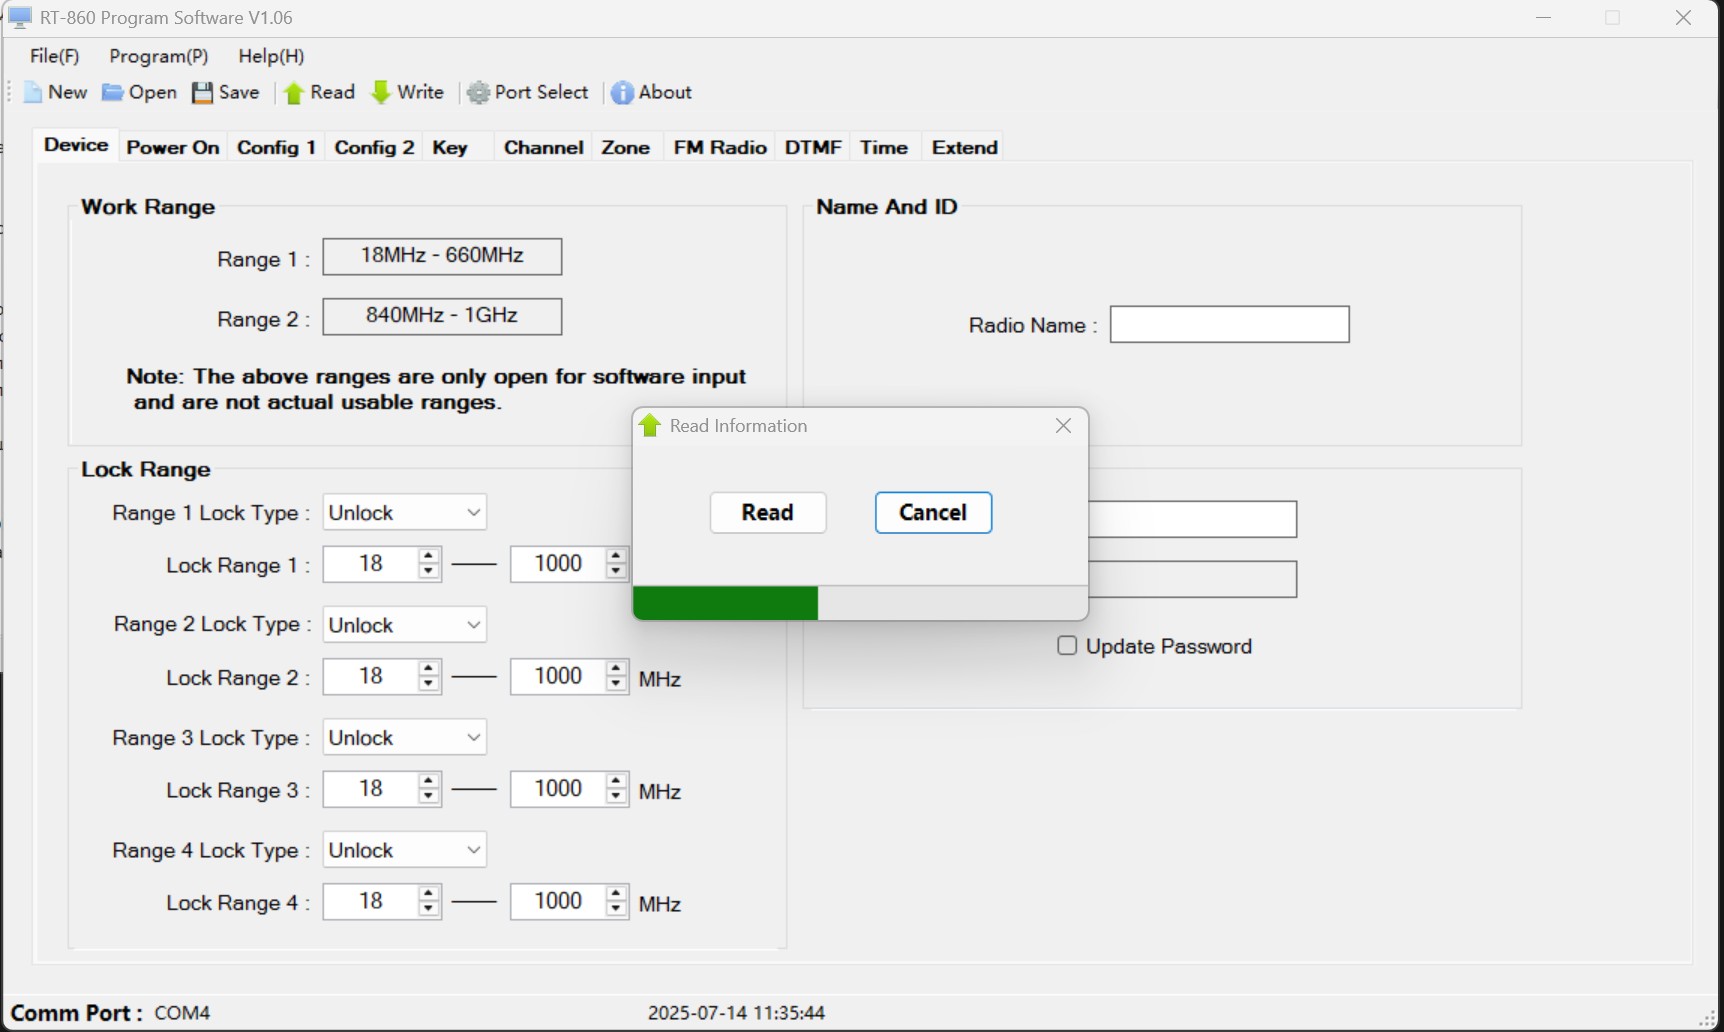Click the Read button in the dialog
This screenshot has width=1724, height=1032.
click(768, 513)
